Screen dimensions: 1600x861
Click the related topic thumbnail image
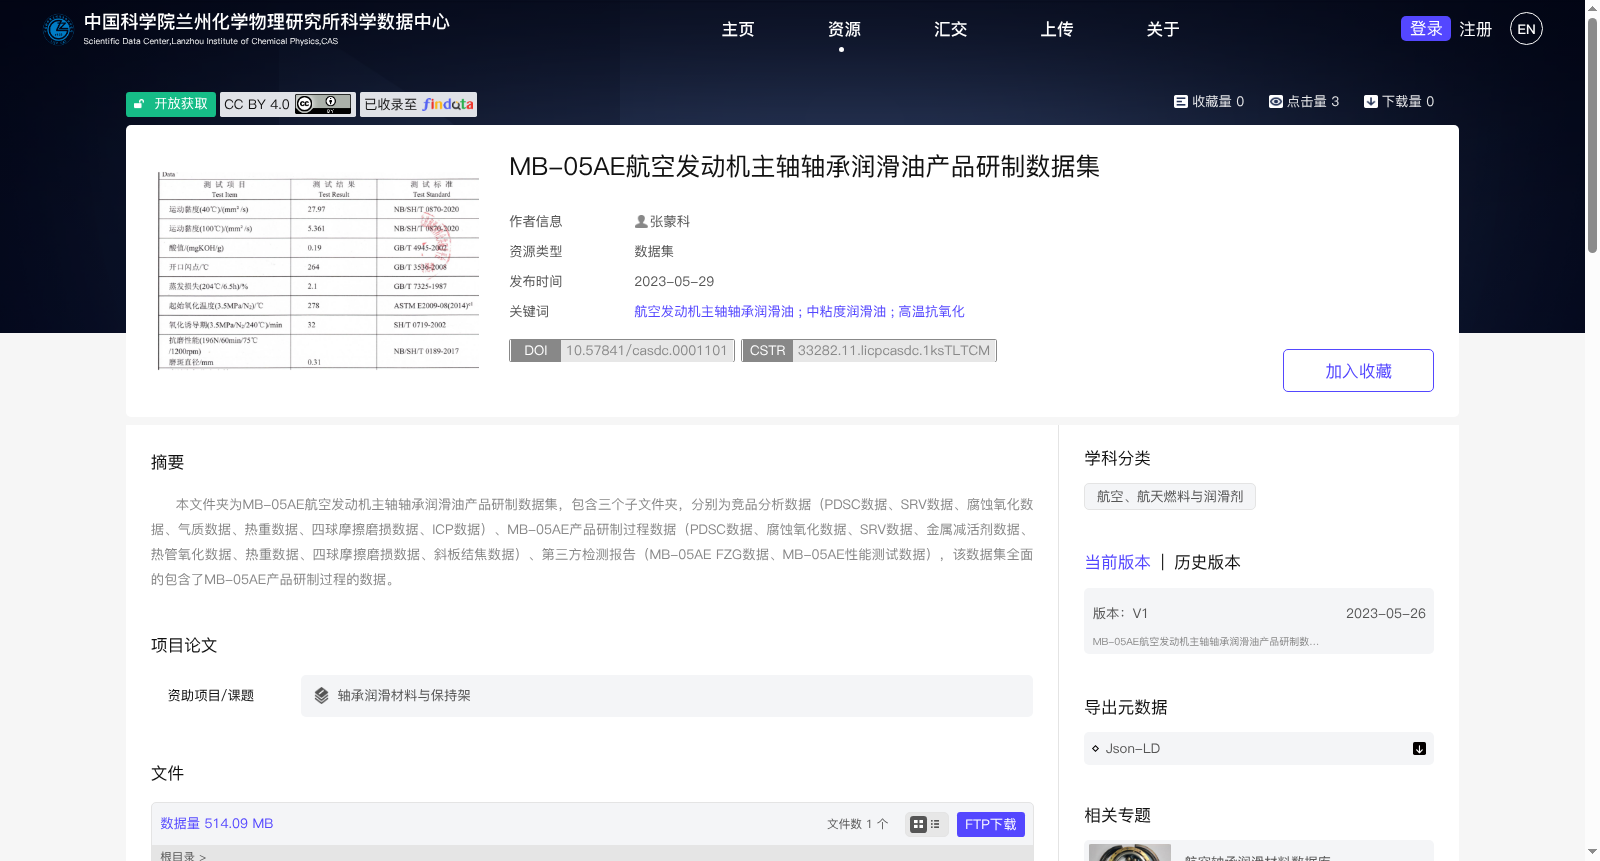coord(1130,852)
